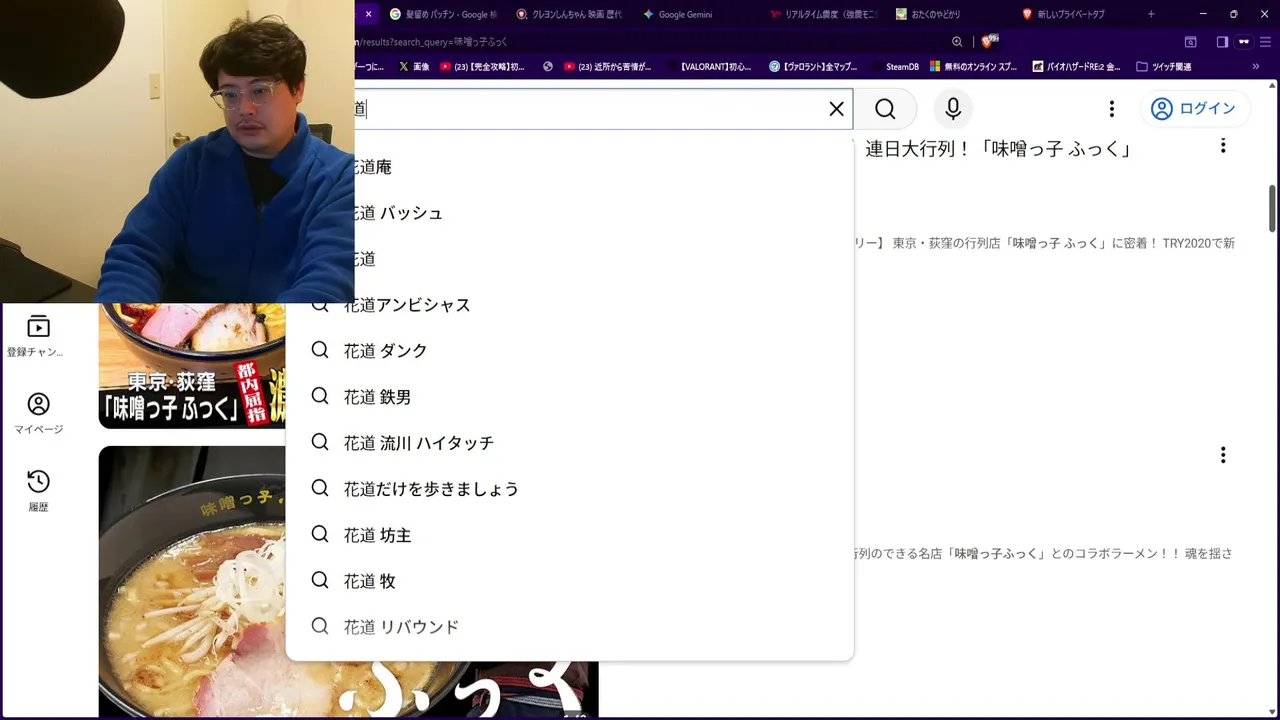This screenshot has height=720, width=1280.
Task: Click the globe icon bookmark
Action: (548, 67)
